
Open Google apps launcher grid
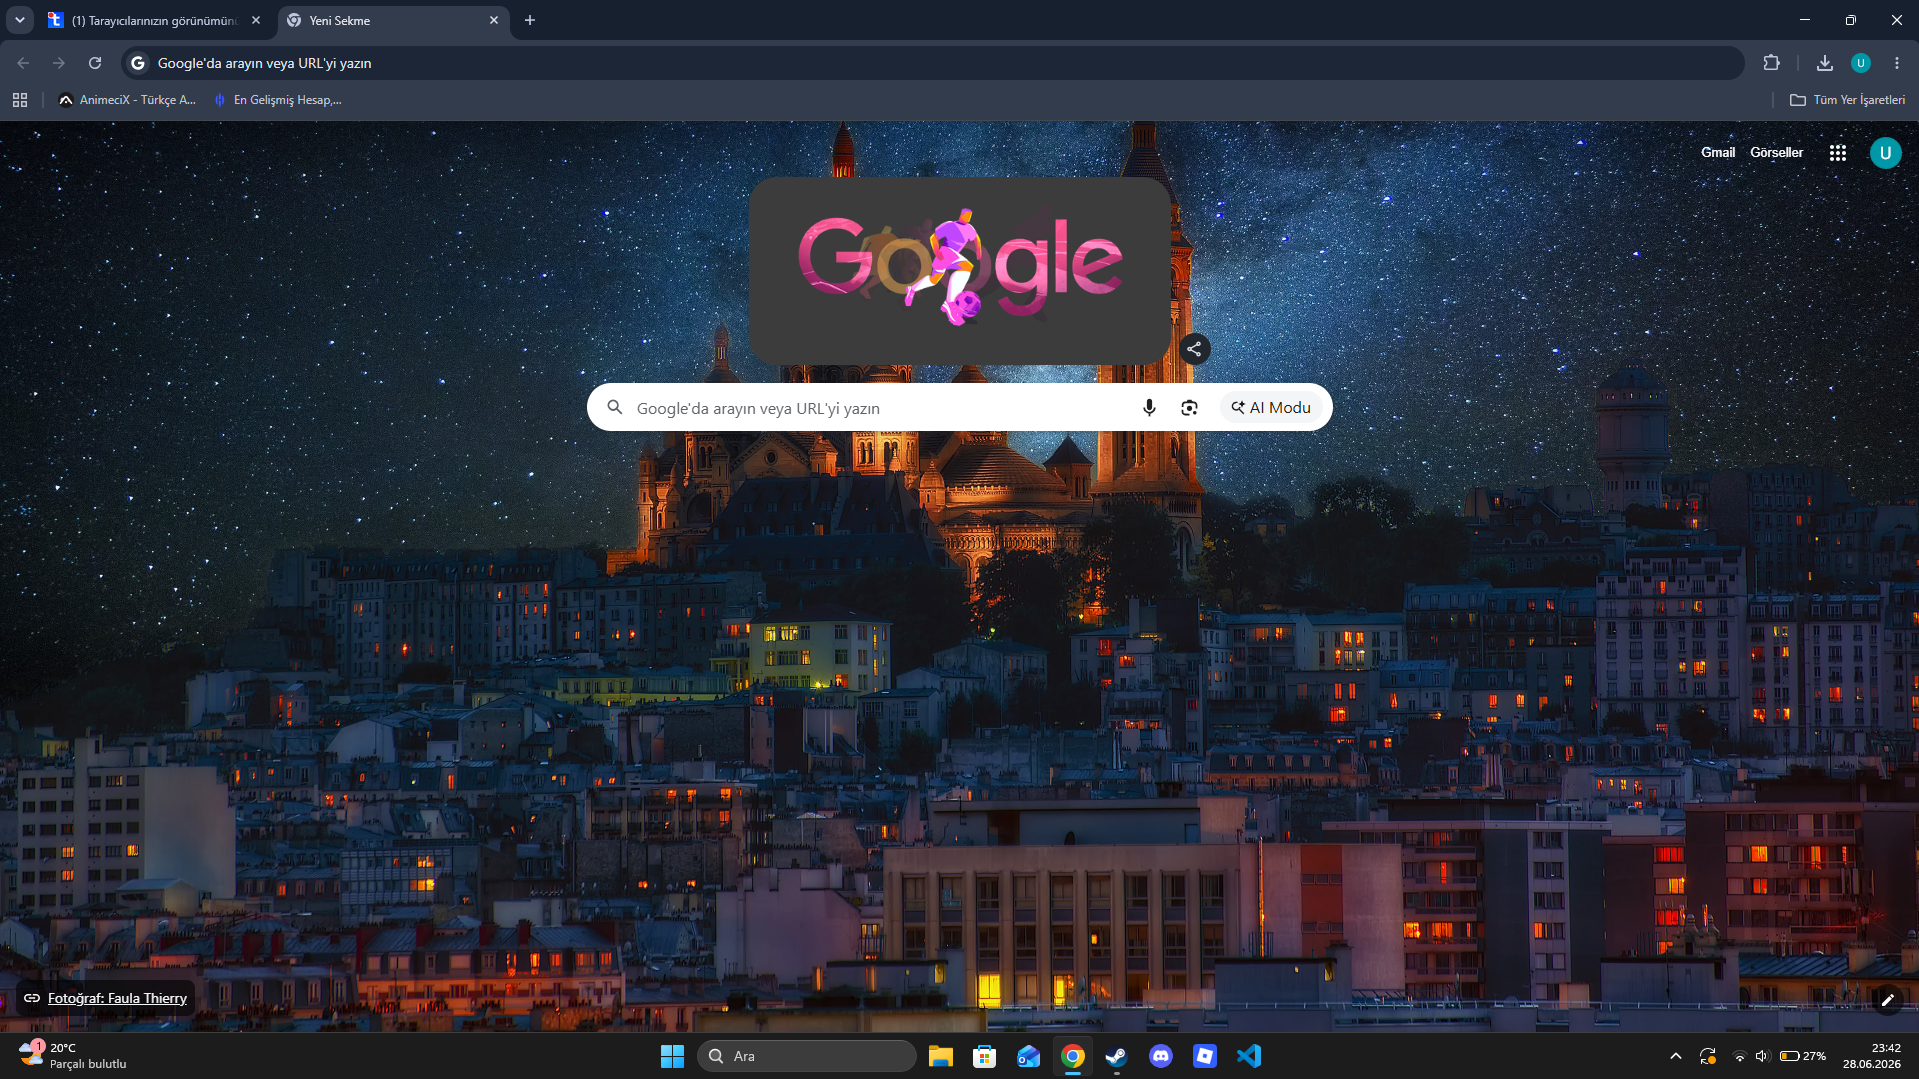pyautogui.click(x=1837, y=153)
